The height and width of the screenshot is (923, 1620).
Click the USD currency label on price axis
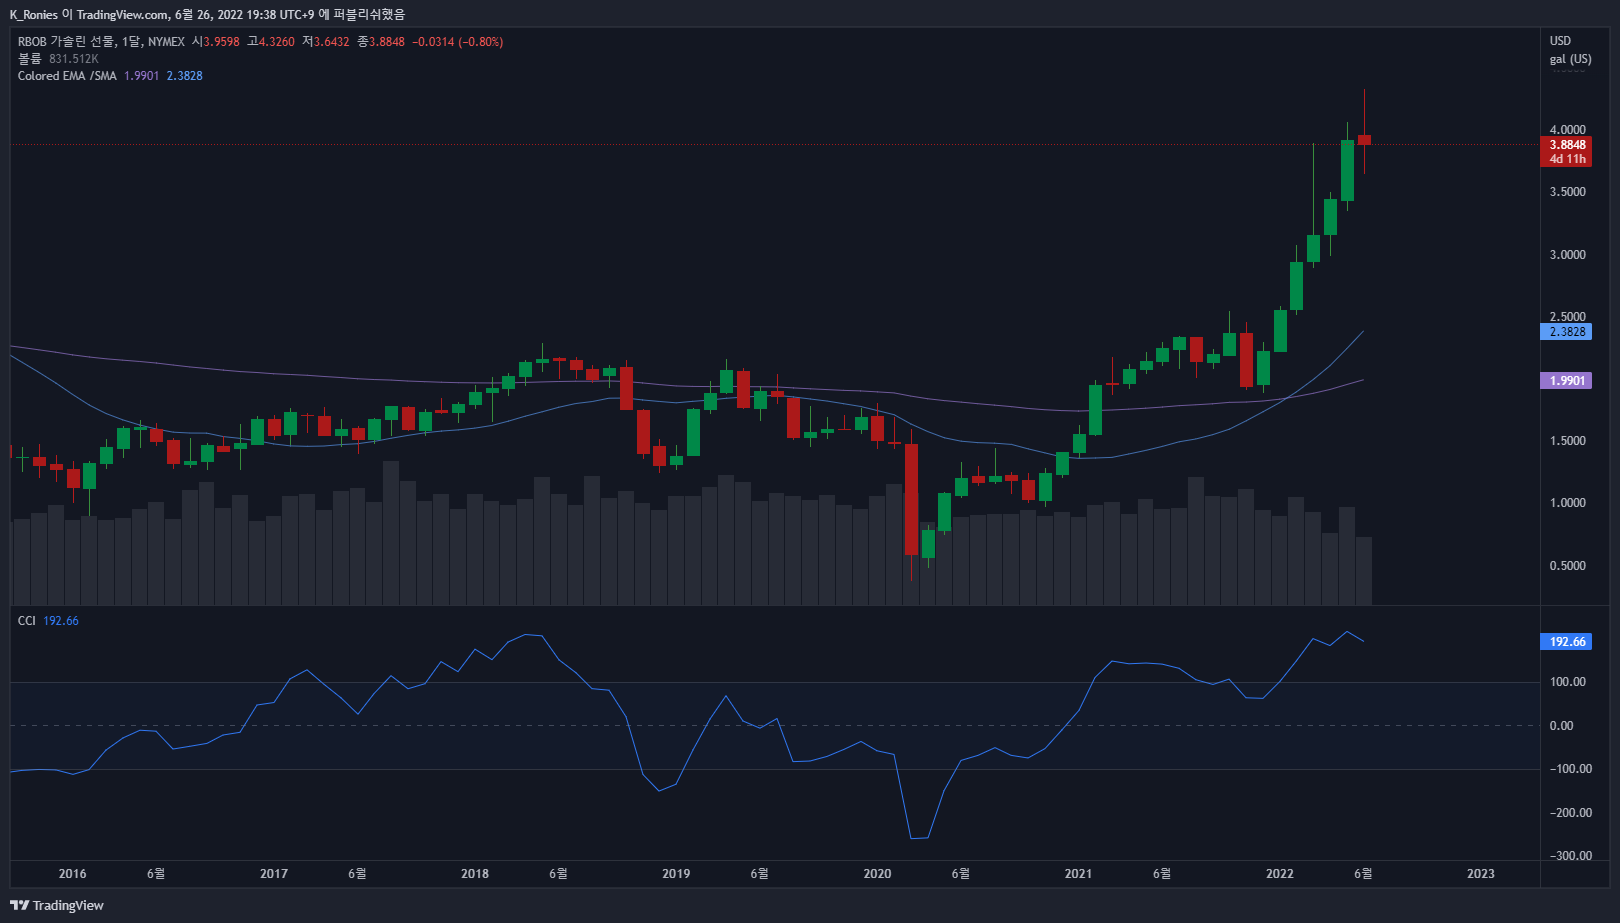[x=1560, y=41]
